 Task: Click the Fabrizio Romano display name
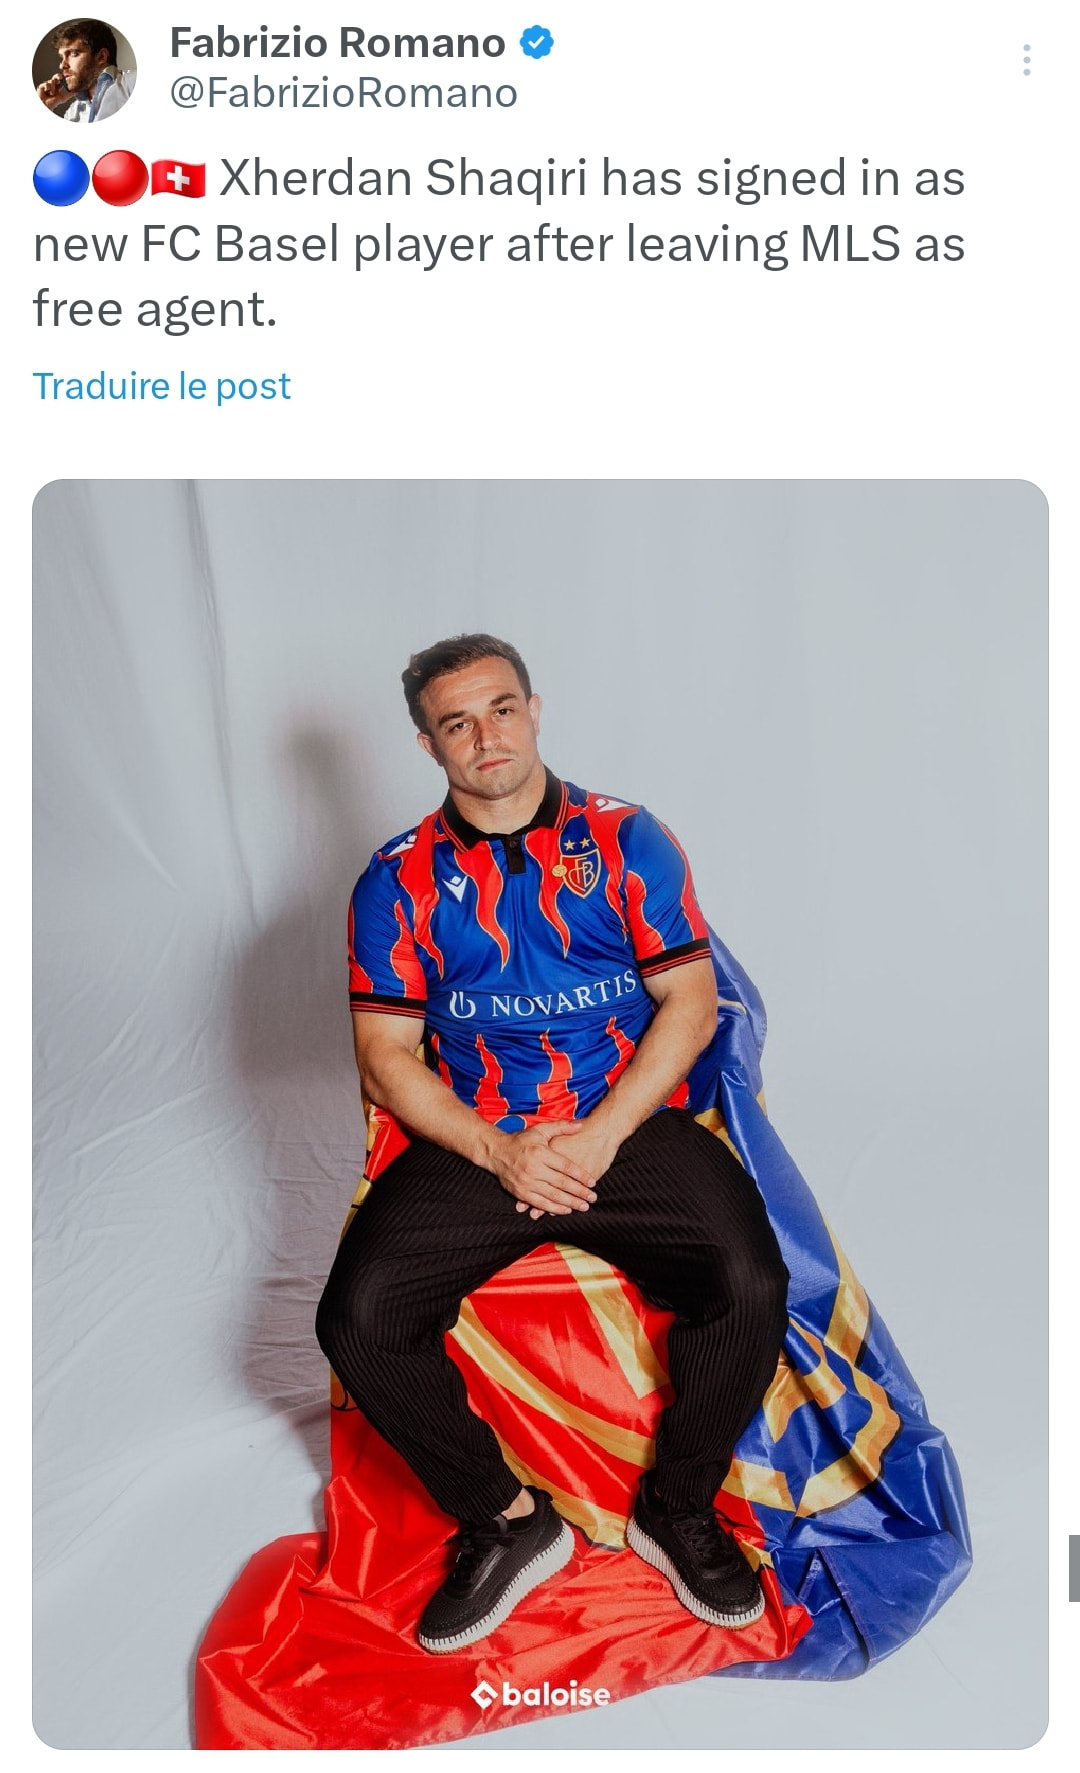click(x=337, y=43)
